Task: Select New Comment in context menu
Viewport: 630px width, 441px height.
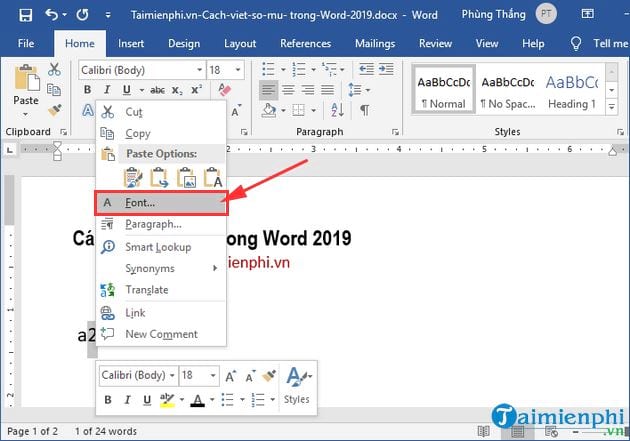Action: (162, 334)
